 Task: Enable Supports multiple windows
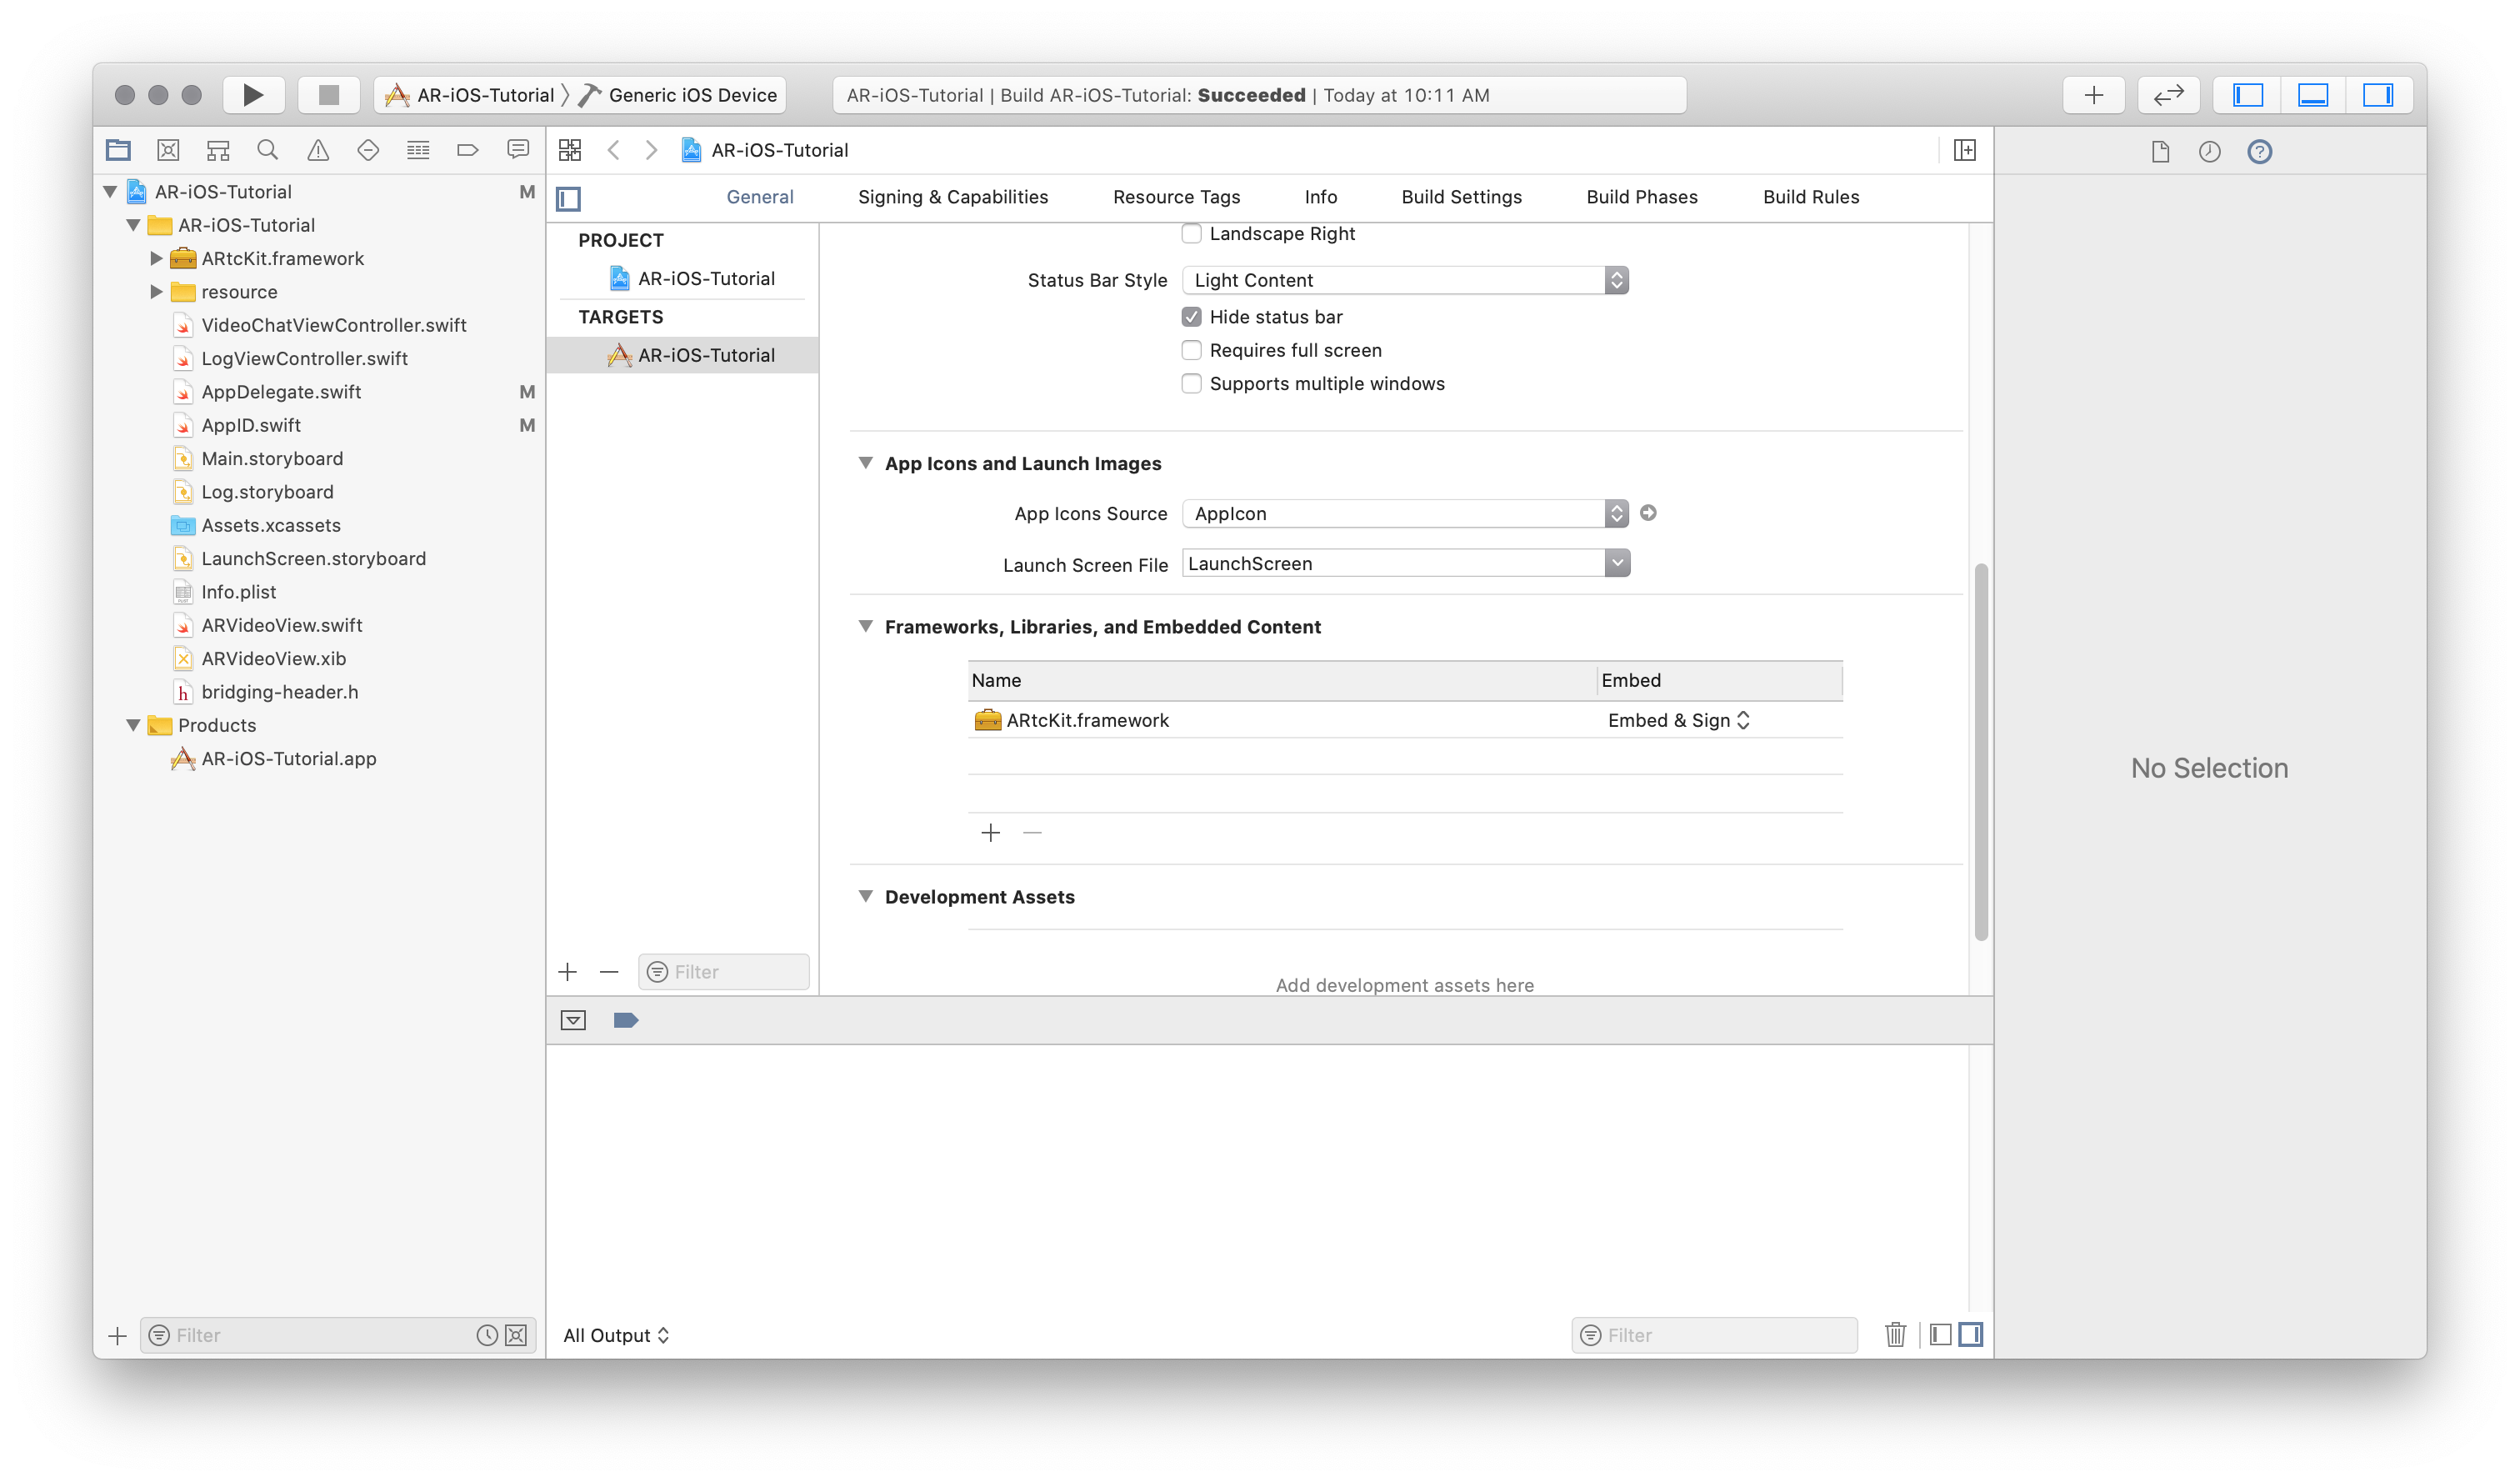tap(1191, 384)
